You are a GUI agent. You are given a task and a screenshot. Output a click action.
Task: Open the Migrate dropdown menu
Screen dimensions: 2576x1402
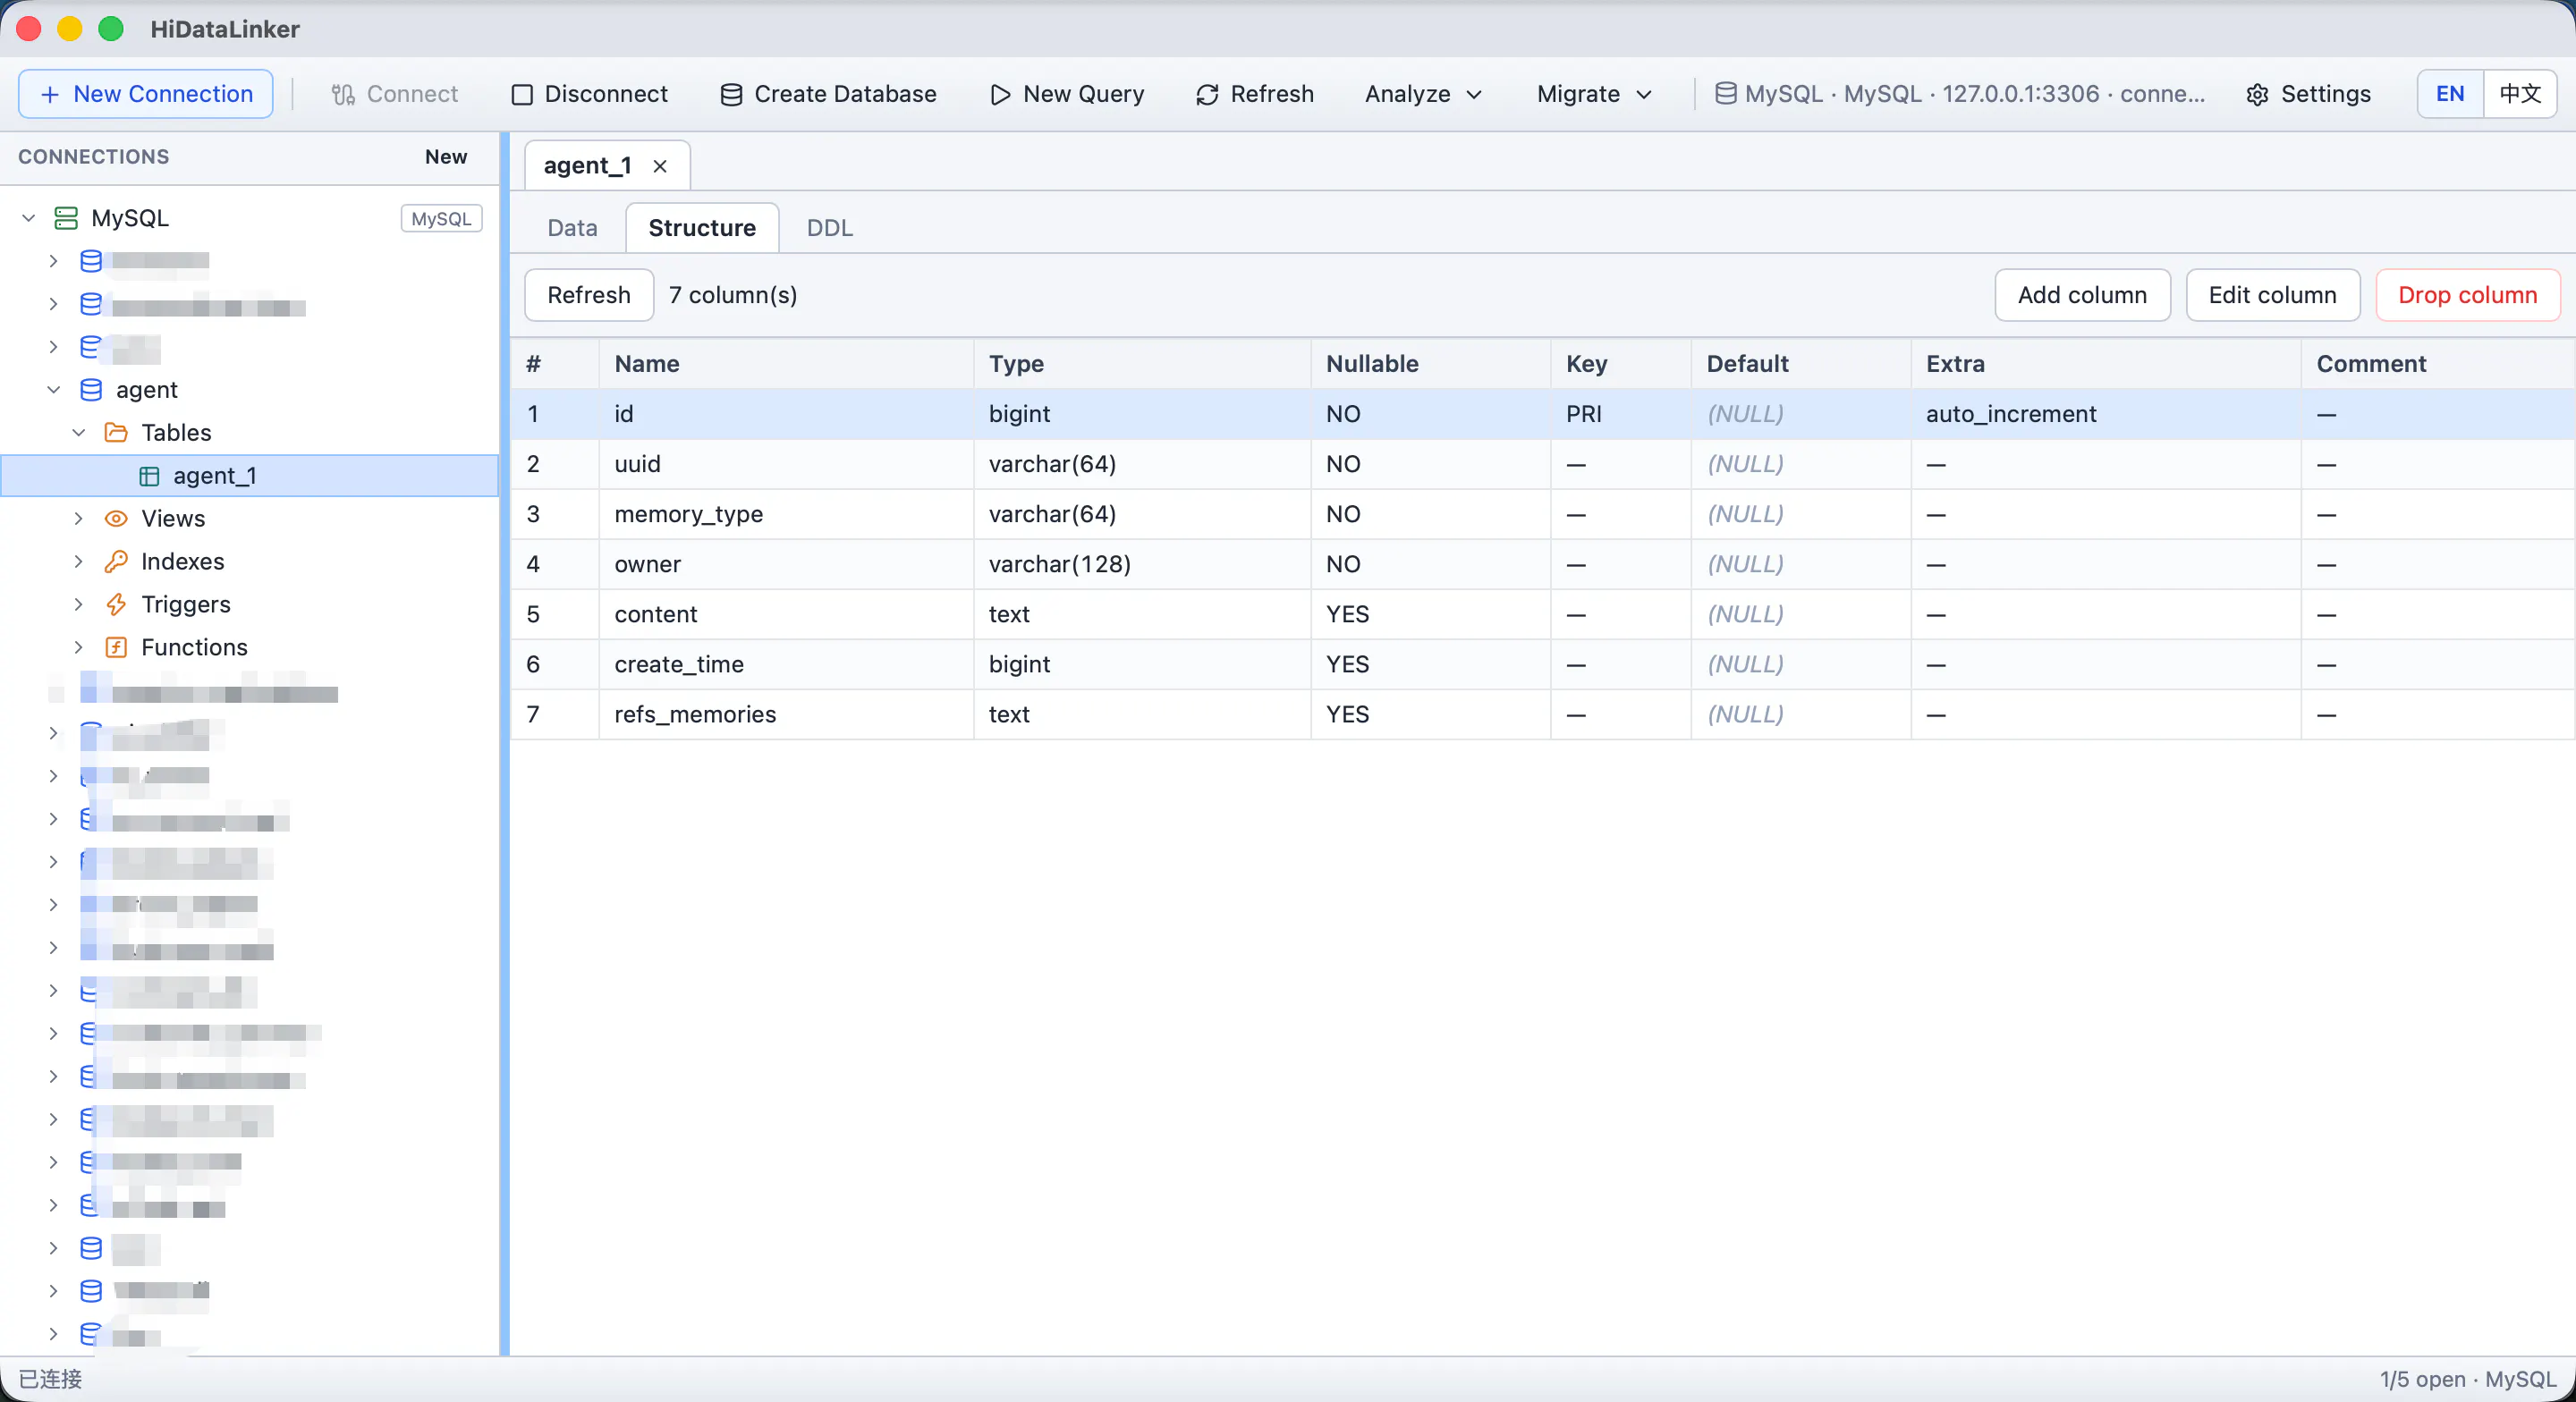(x=1594, y=94)
